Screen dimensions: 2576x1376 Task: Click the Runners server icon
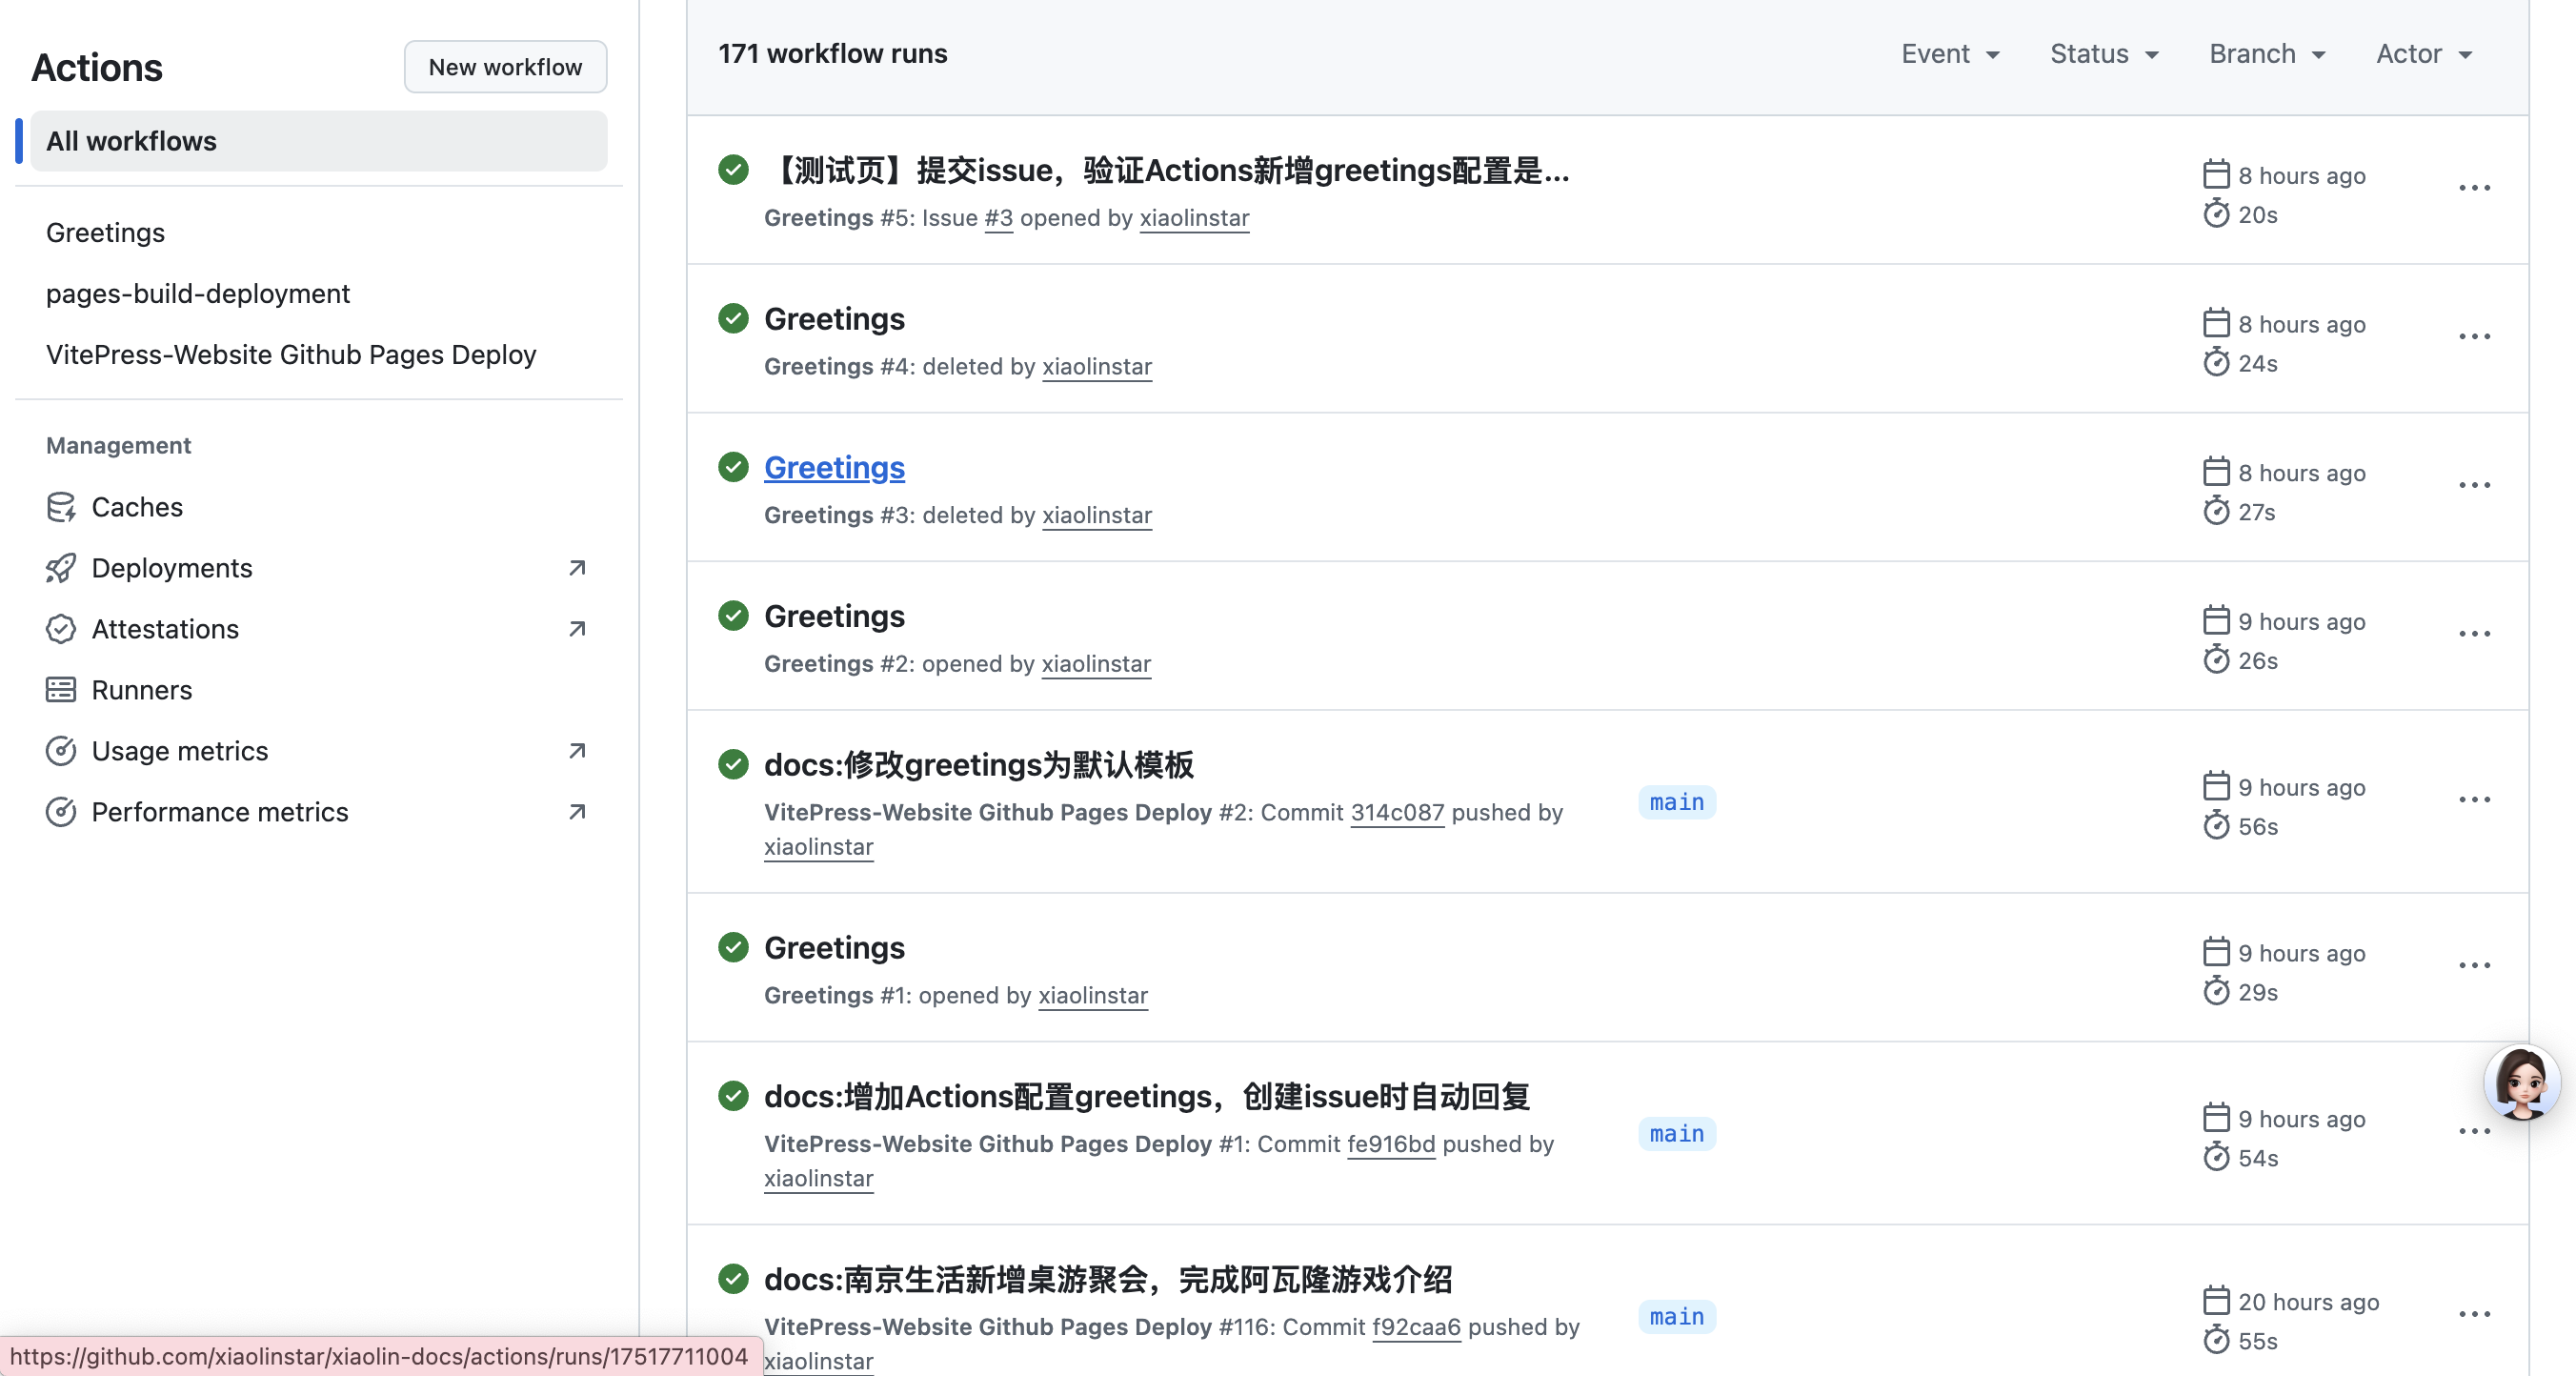[x=61, y=690]
